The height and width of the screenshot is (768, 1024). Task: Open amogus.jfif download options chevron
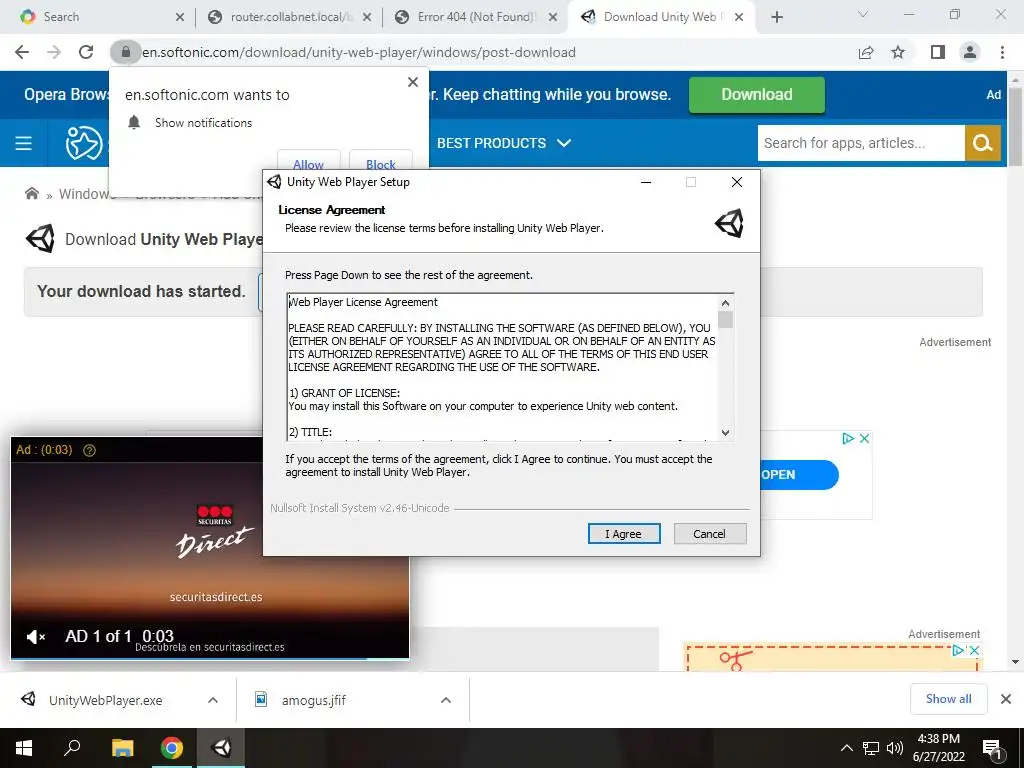coord(446,700)
